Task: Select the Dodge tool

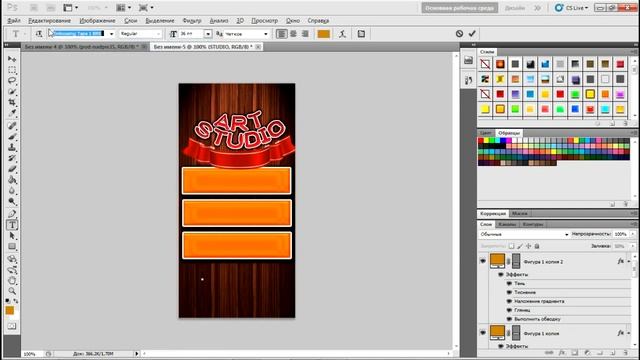Action: coord(12,202)
